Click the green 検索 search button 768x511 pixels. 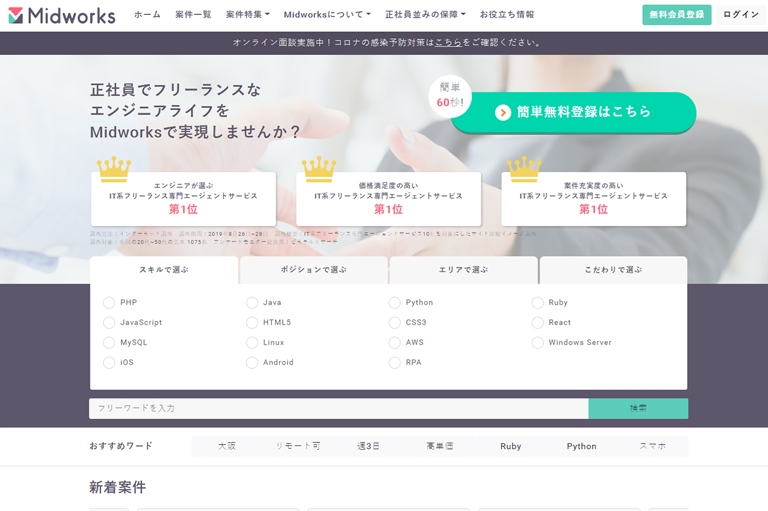[x=638, y=409]
